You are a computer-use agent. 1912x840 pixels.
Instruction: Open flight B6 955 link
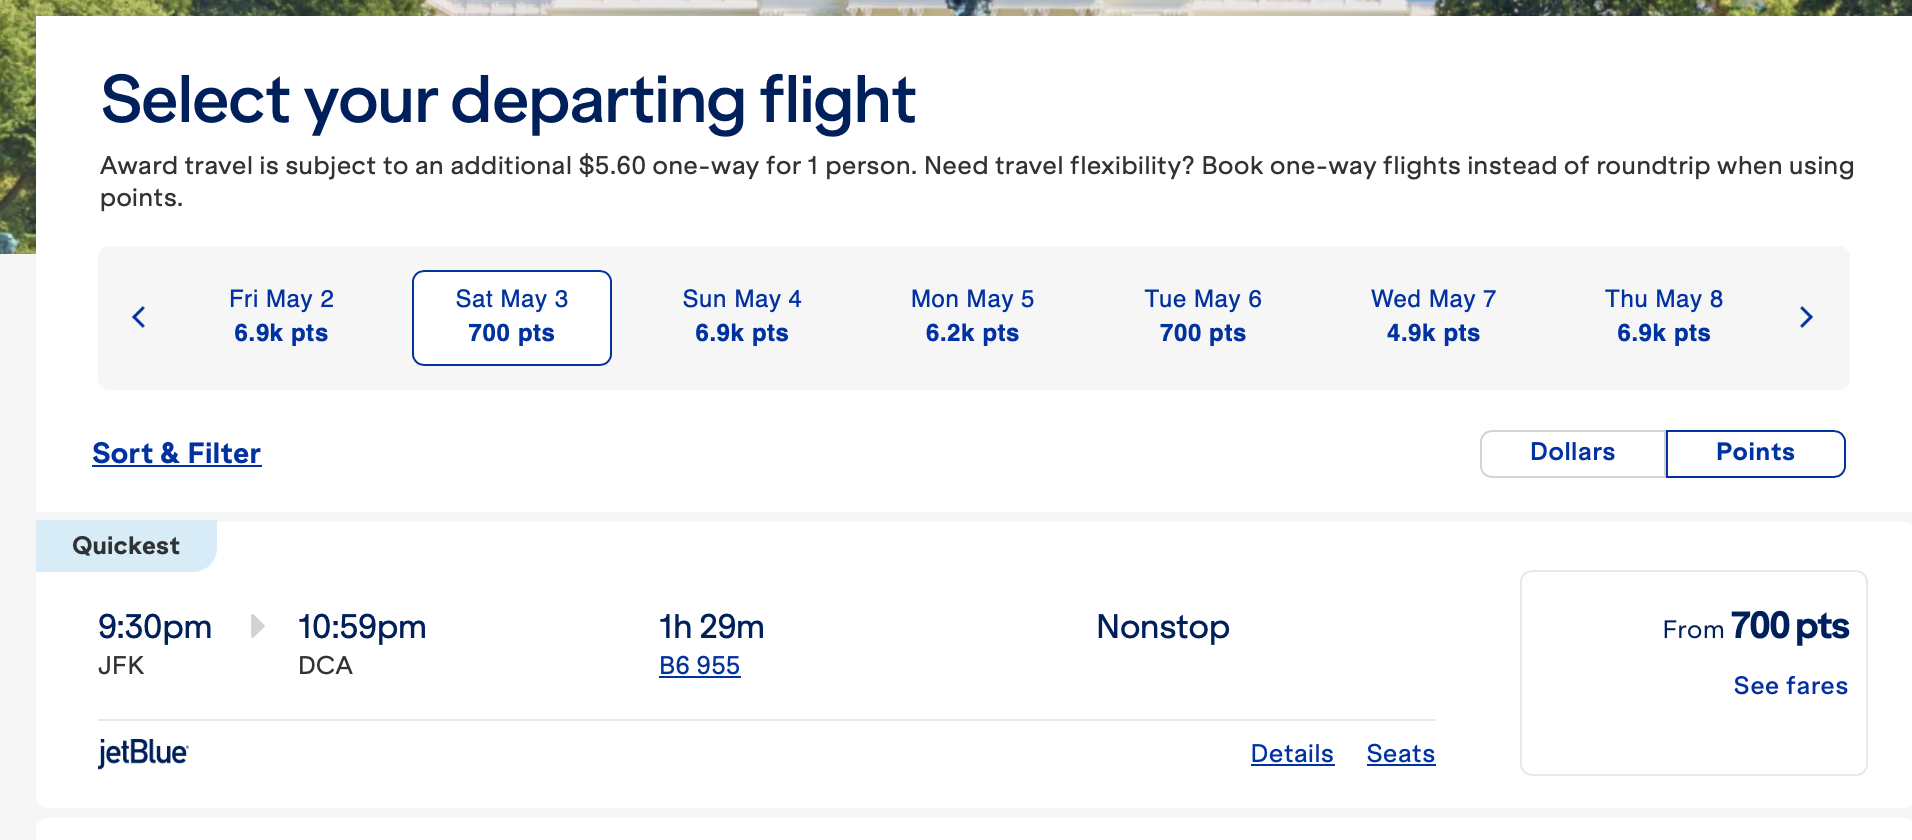pyautogui.click(x=699, y=666)
